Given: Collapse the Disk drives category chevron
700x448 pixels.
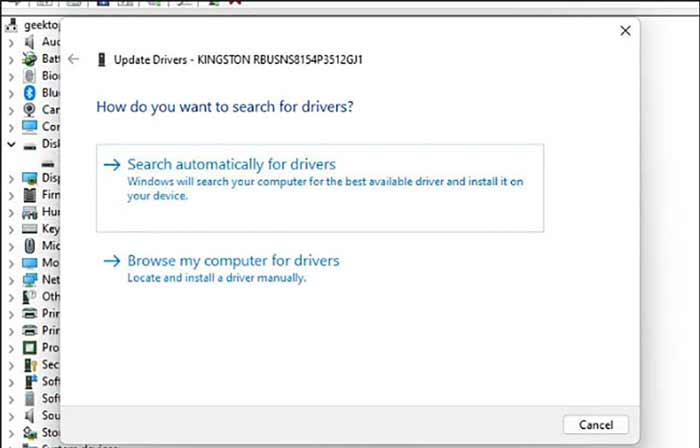Looking at the screenshot, I should tap(11, 144).
